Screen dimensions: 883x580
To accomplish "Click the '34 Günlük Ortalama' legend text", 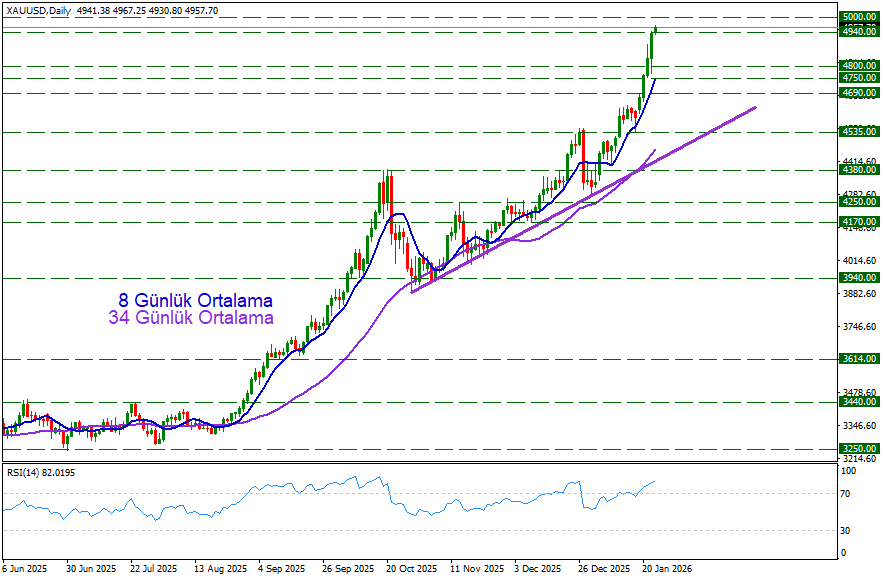I will coord(190,318).
